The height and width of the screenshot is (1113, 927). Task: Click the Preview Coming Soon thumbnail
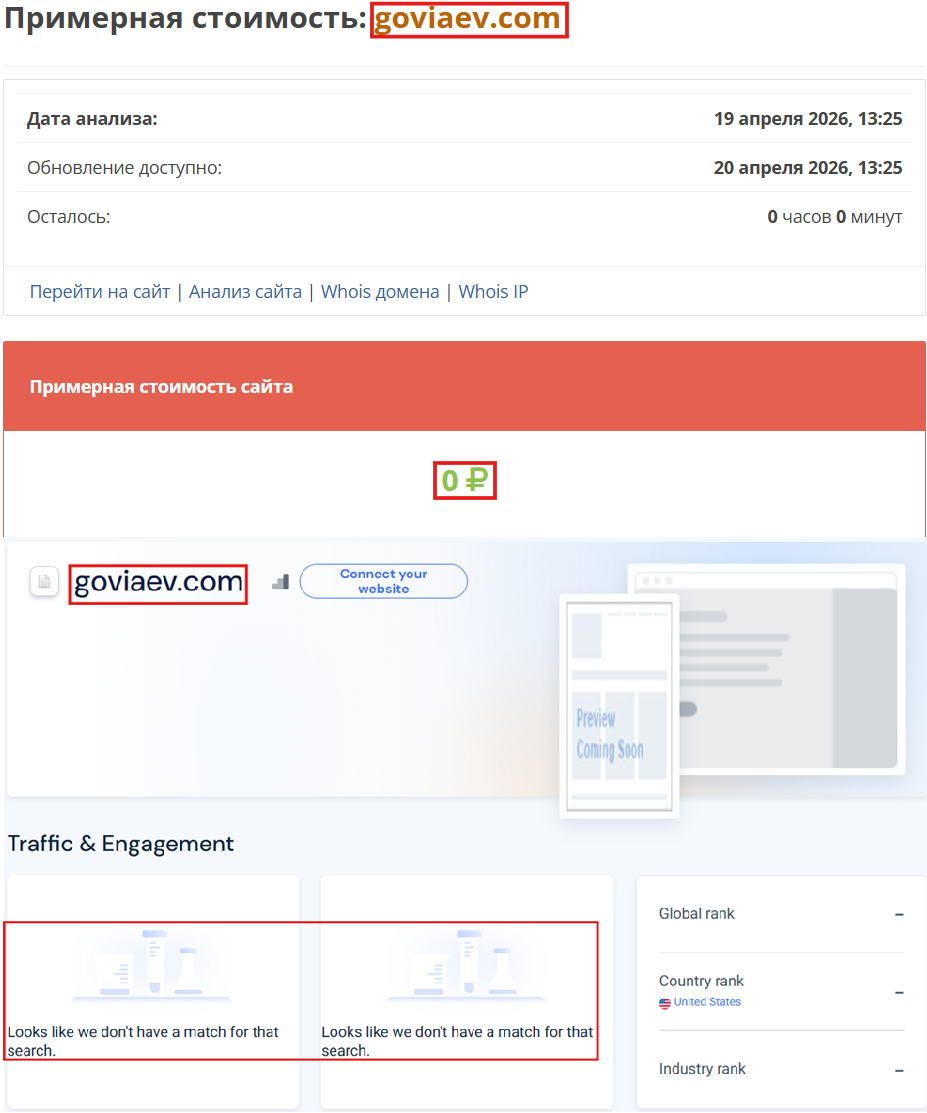(619, 705)
